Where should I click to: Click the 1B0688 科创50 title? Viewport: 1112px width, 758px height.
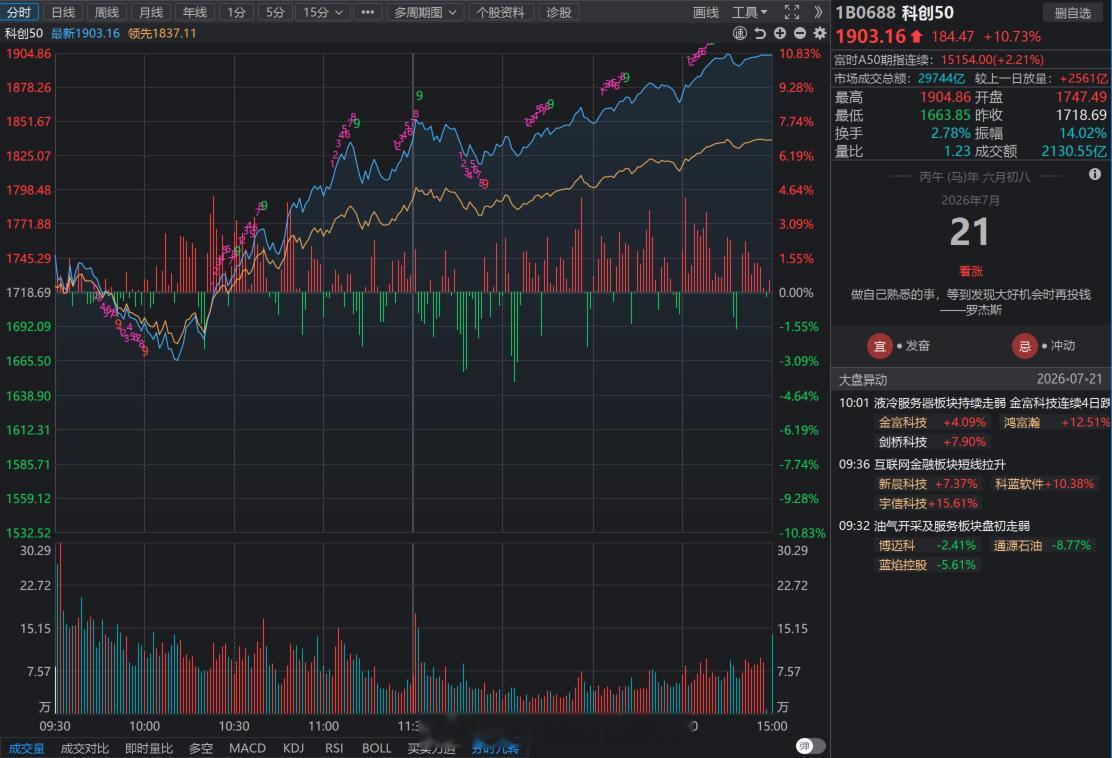point(894,13)
